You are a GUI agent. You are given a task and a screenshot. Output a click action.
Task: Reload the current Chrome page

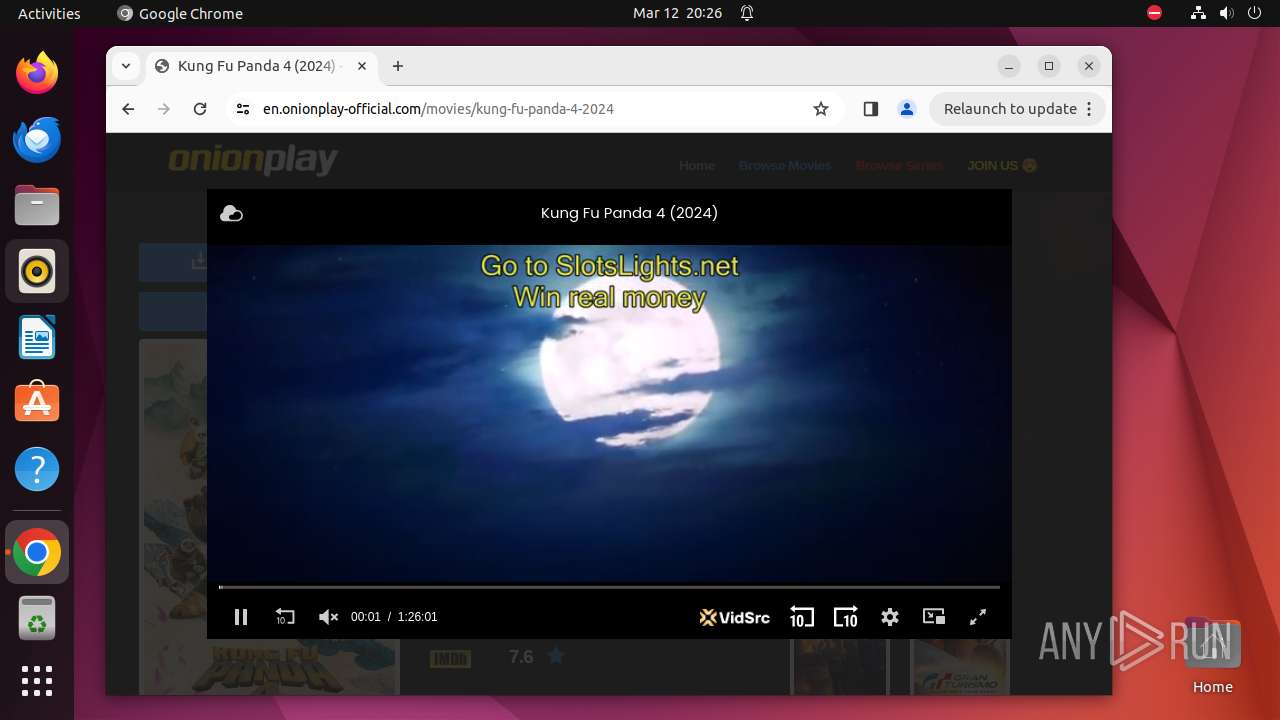coord(200,109)
